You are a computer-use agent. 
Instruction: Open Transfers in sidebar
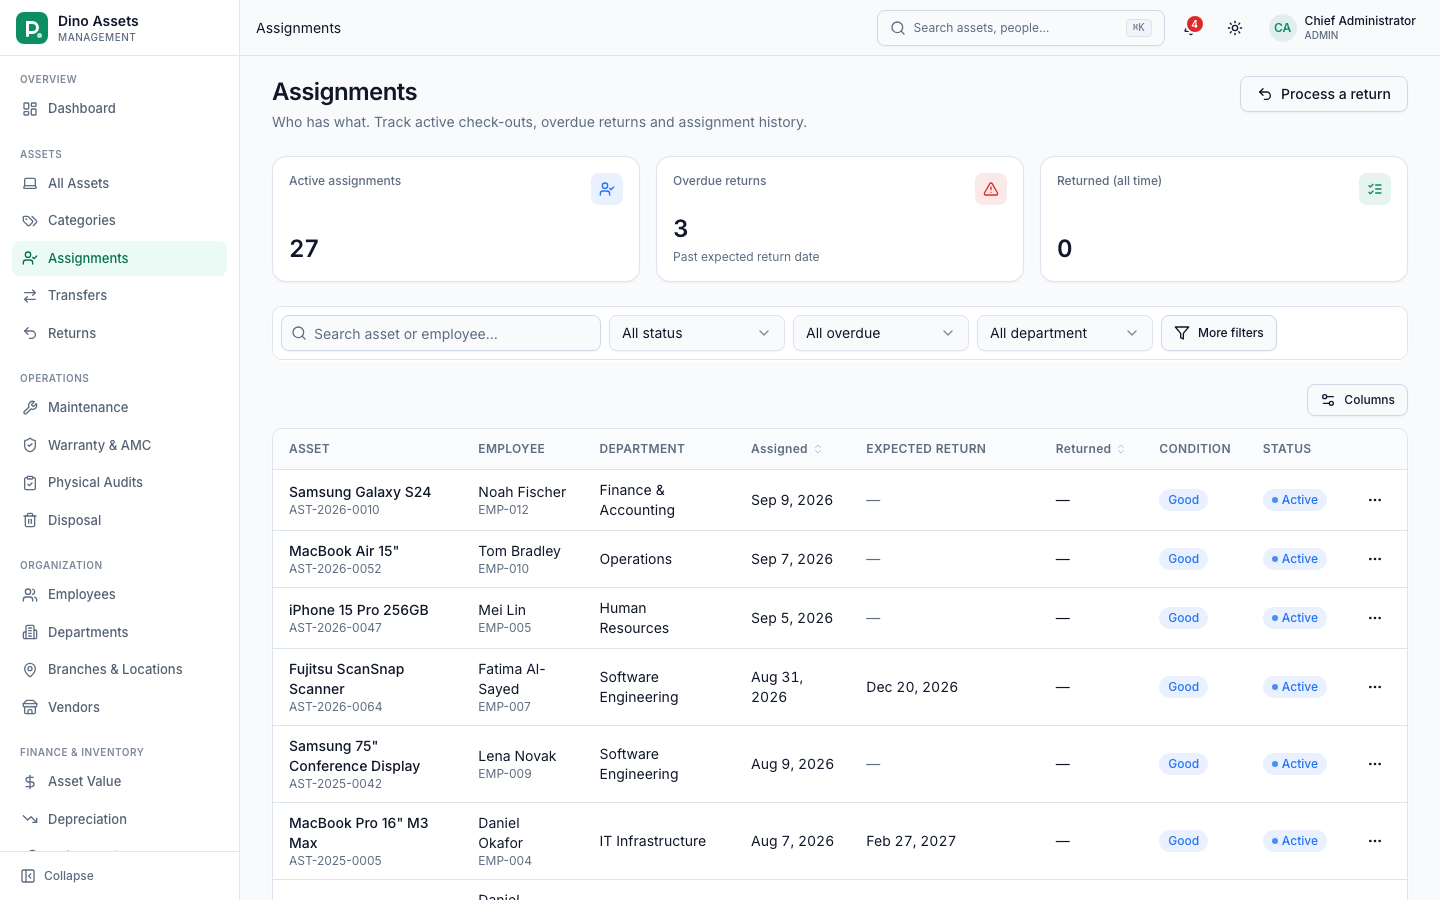[x=119, y=295]
